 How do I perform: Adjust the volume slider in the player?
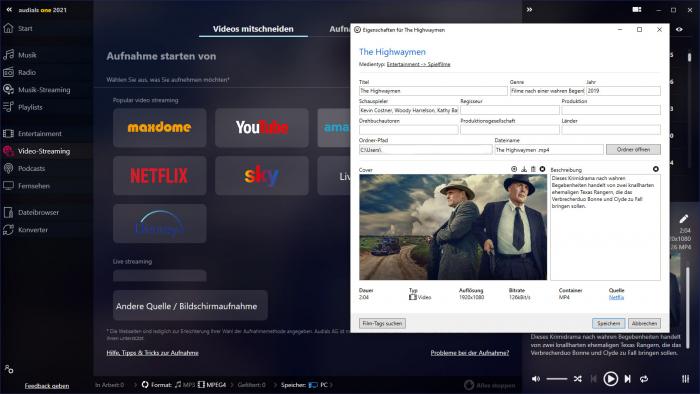[557, 379]
